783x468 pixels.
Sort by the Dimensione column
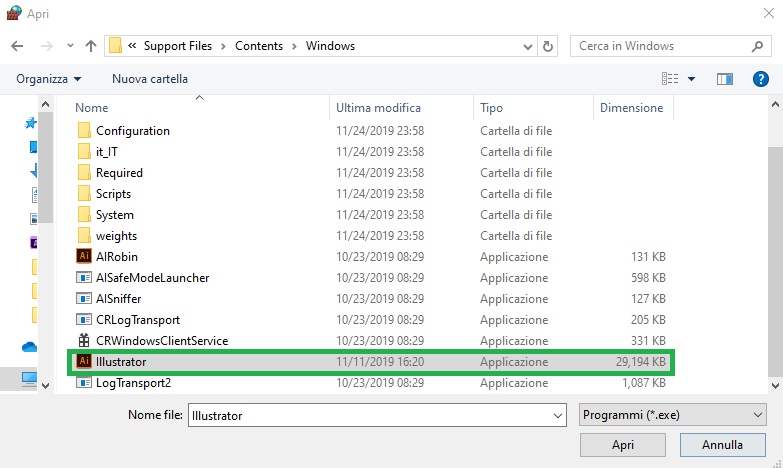click(x=634, y=108)
